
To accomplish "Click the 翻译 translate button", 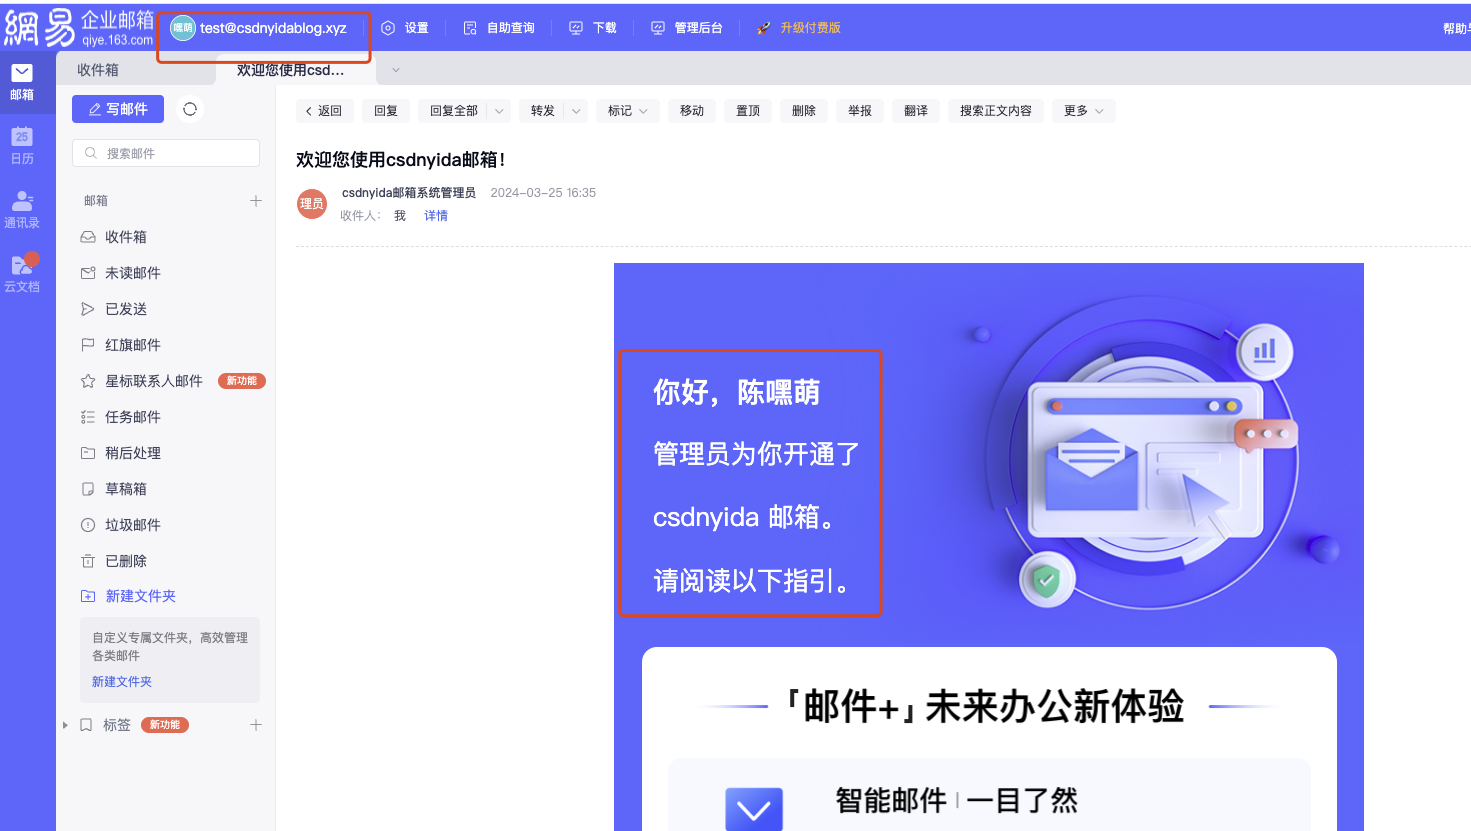I will click(916, 111).
